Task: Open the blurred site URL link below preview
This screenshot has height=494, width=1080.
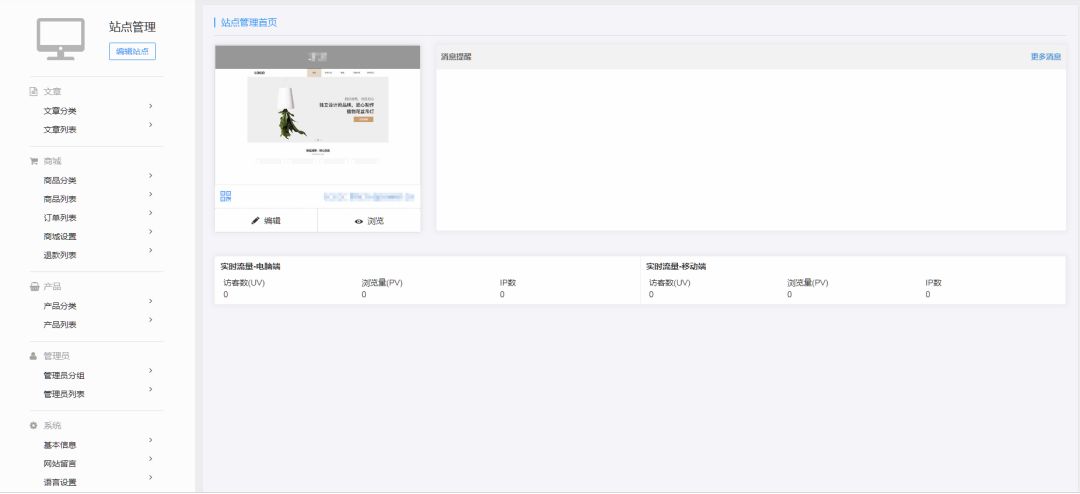Action: [x=368, y=197]
